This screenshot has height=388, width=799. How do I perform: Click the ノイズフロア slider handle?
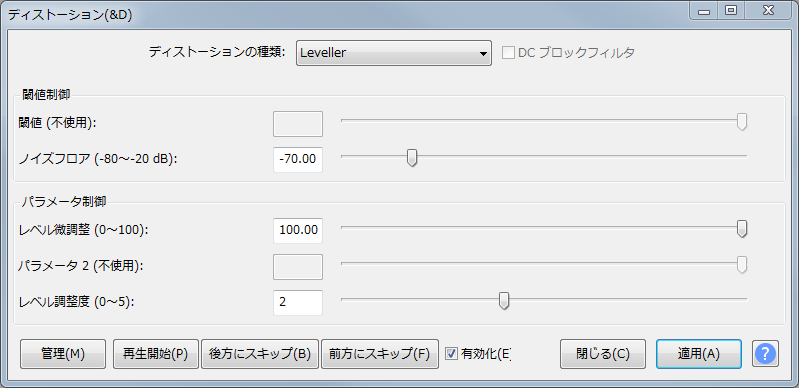pos(412,158)
